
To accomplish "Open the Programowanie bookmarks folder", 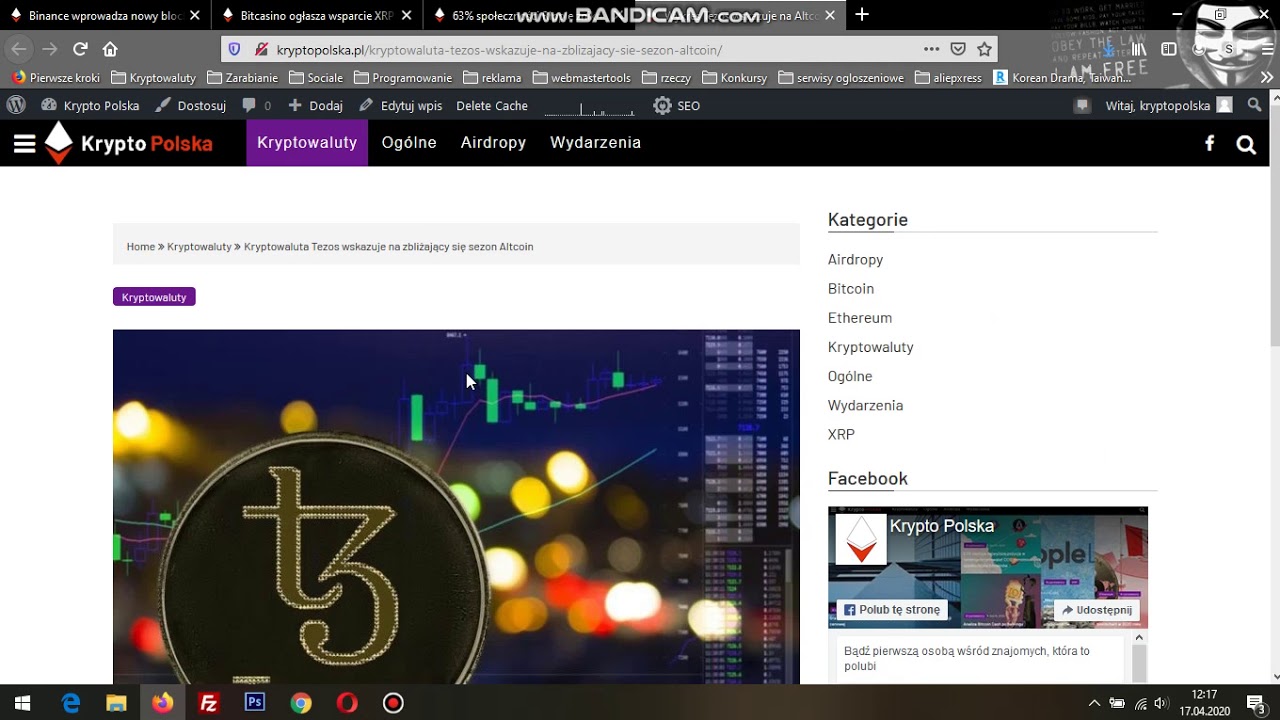I will [402, 77].
